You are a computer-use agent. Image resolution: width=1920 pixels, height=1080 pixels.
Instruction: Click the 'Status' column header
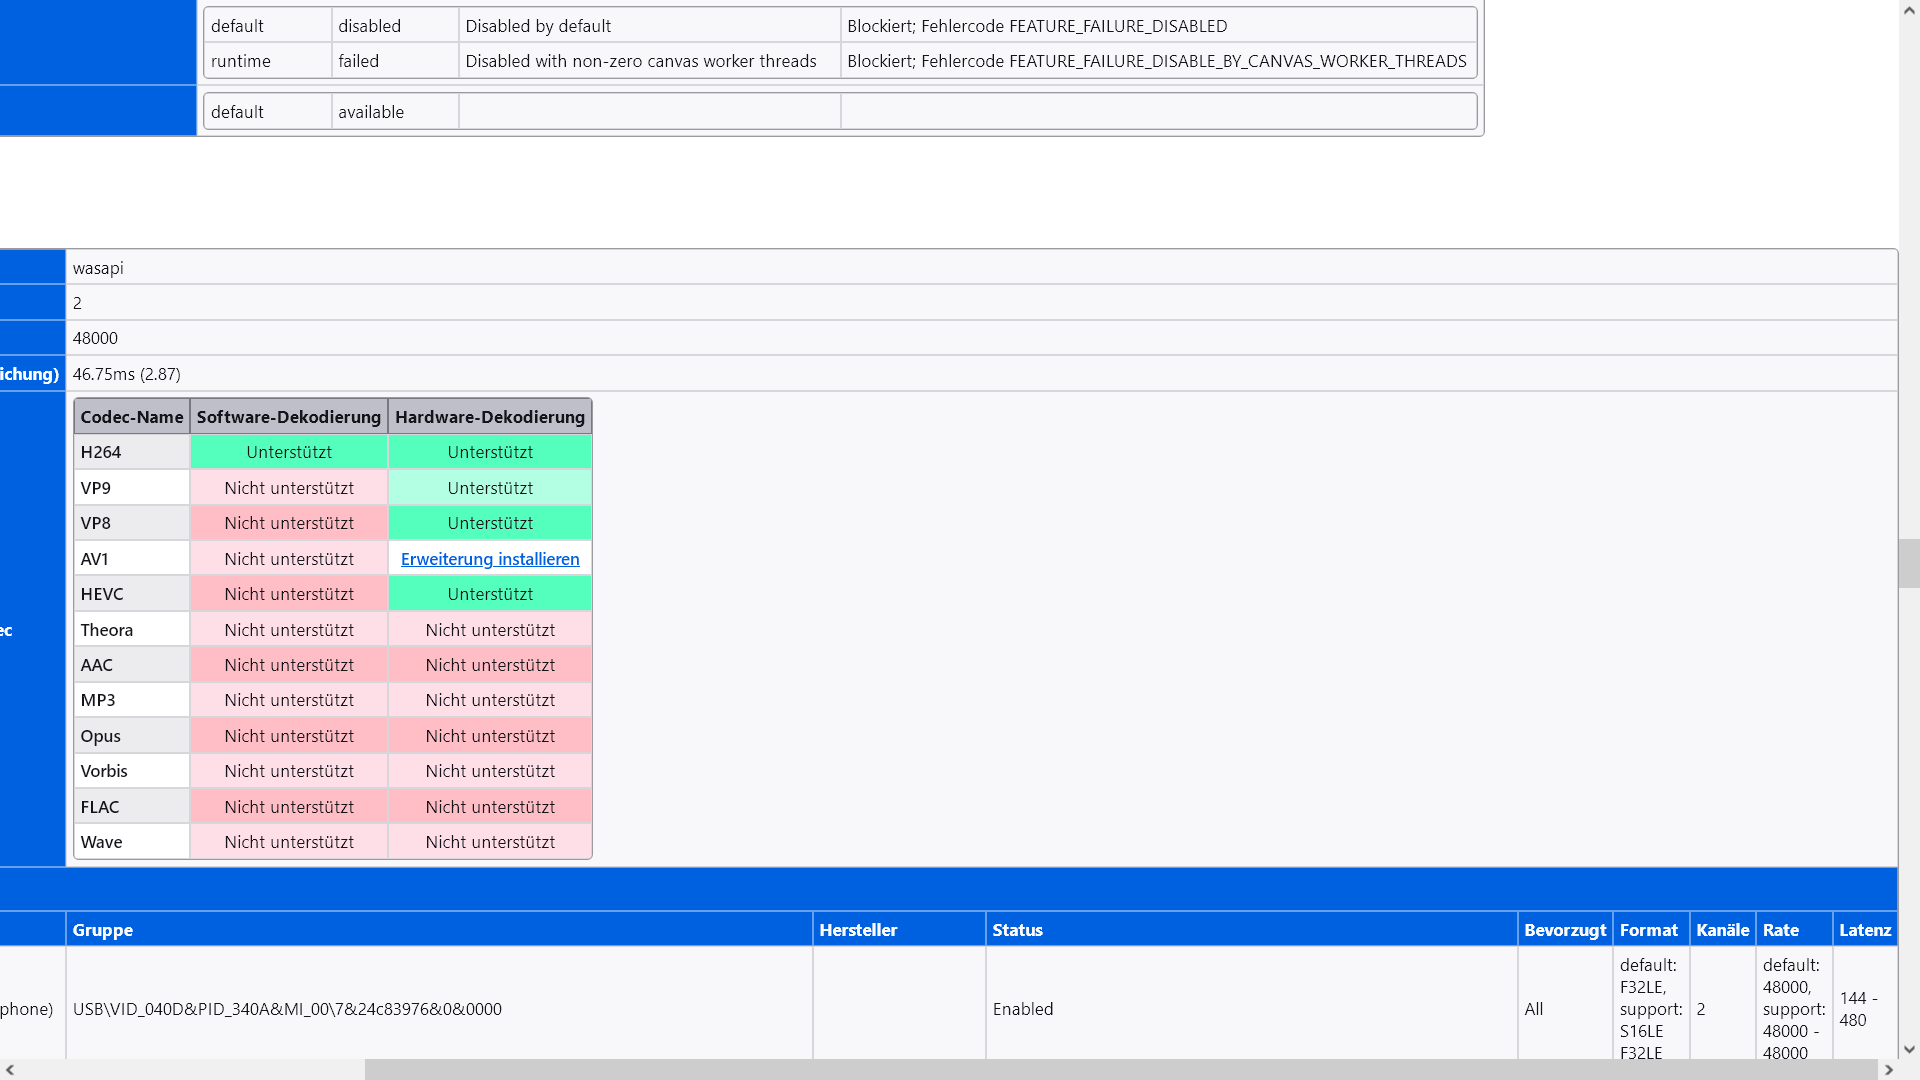click(x=1017, y=930)
